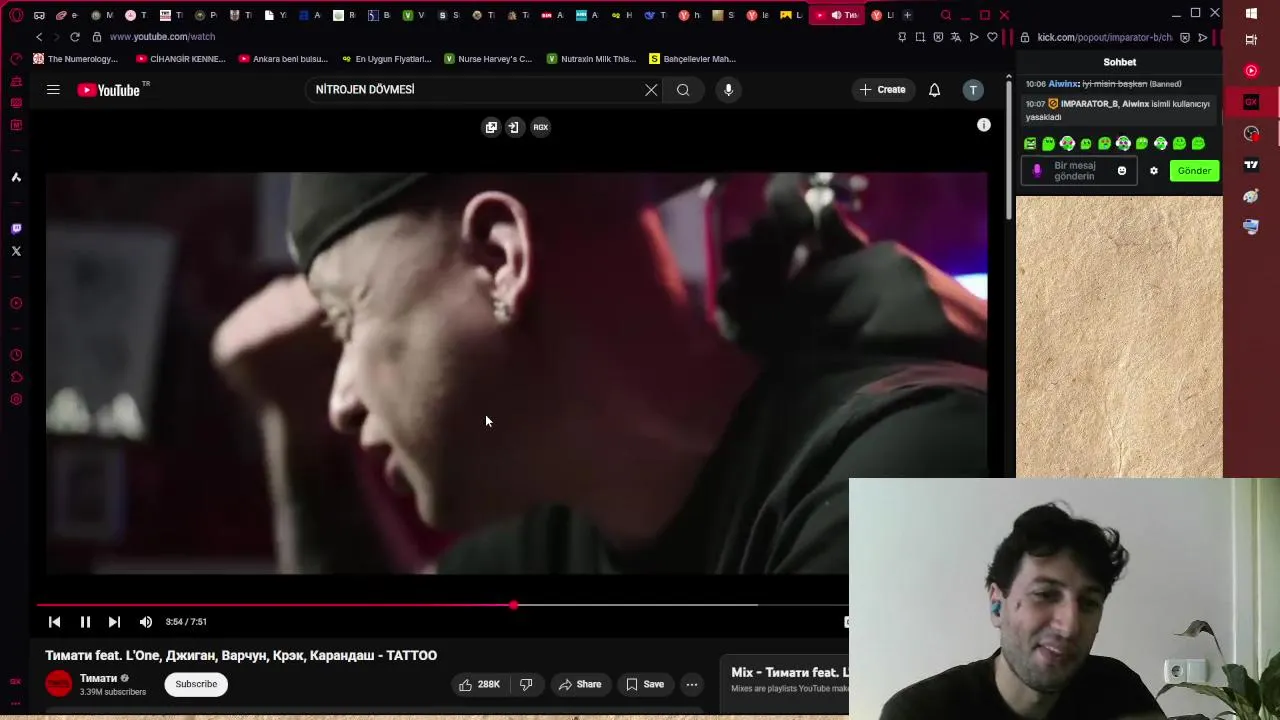Send chat message with Gönder button

[1194, 171]
